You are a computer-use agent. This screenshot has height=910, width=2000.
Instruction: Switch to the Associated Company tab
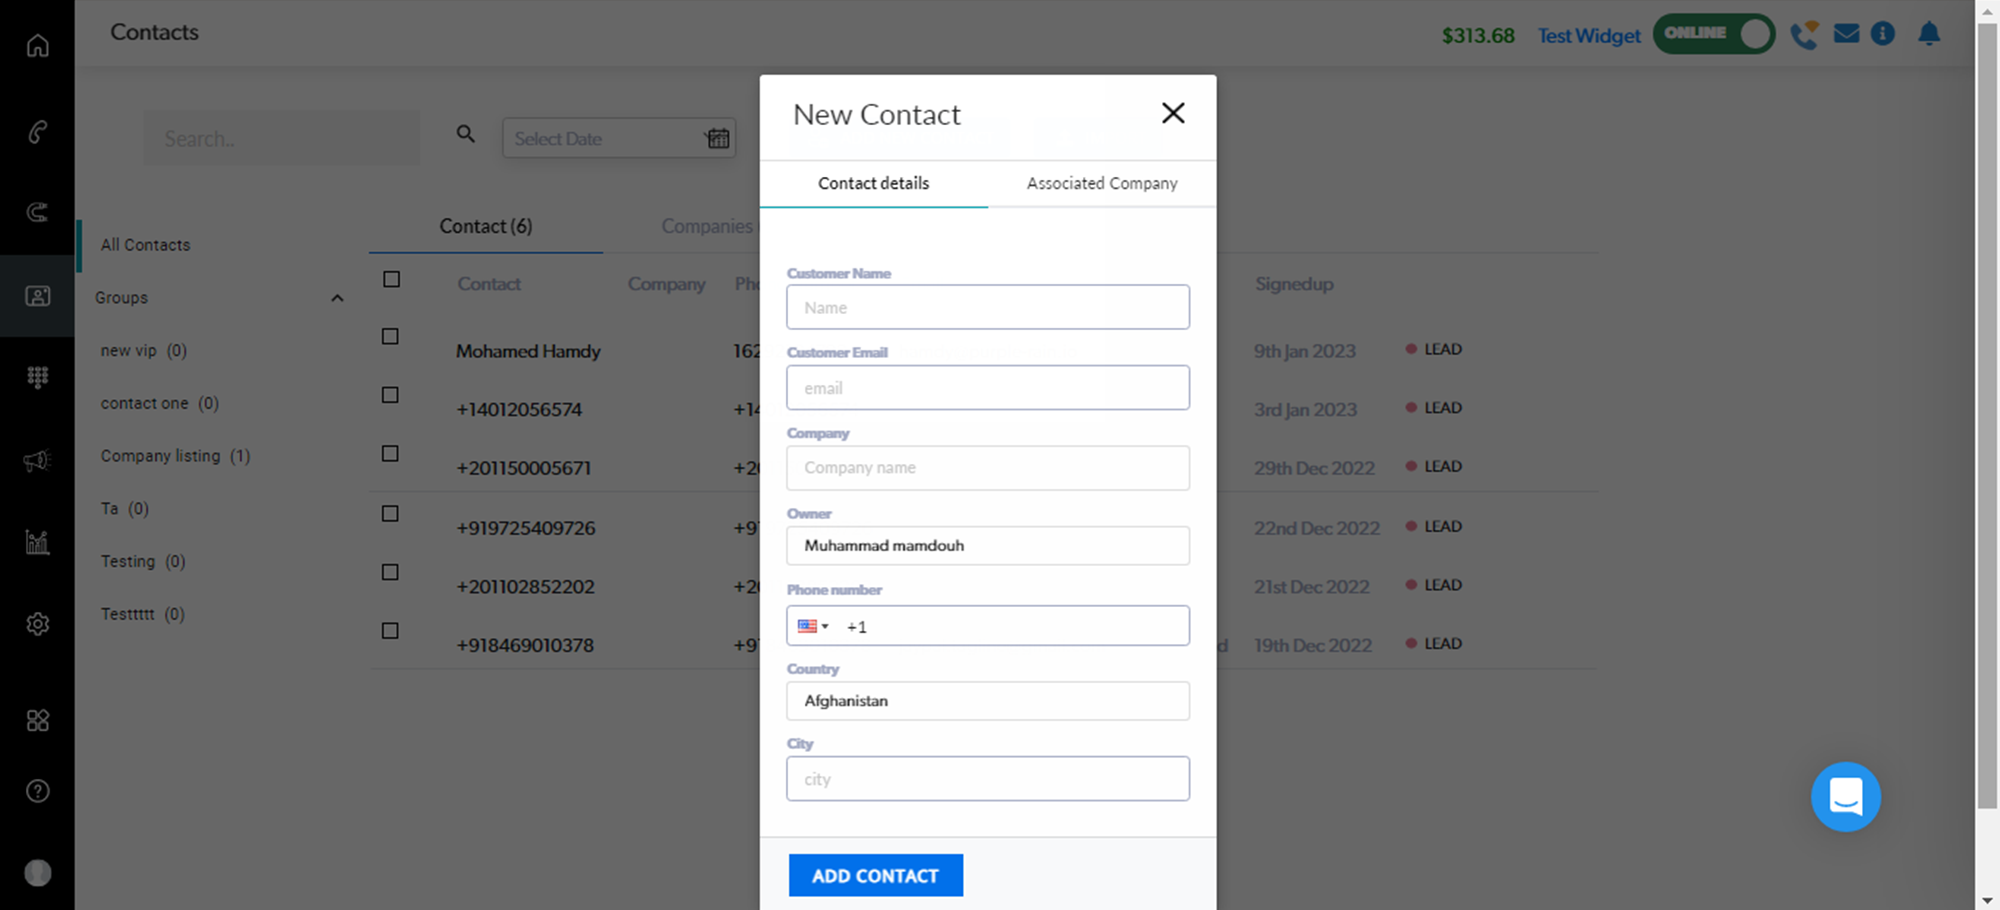coord(1101,184)
